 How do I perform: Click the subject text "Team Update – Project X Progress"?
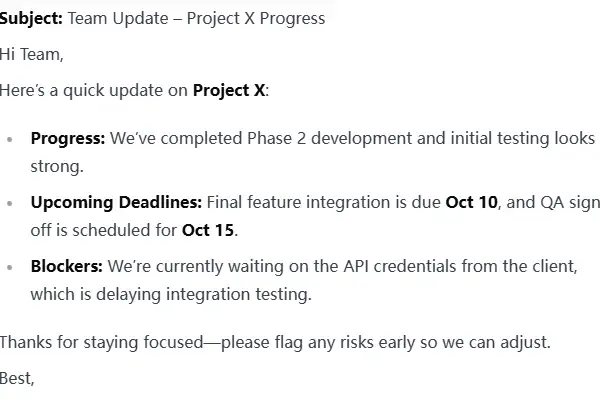196,18
